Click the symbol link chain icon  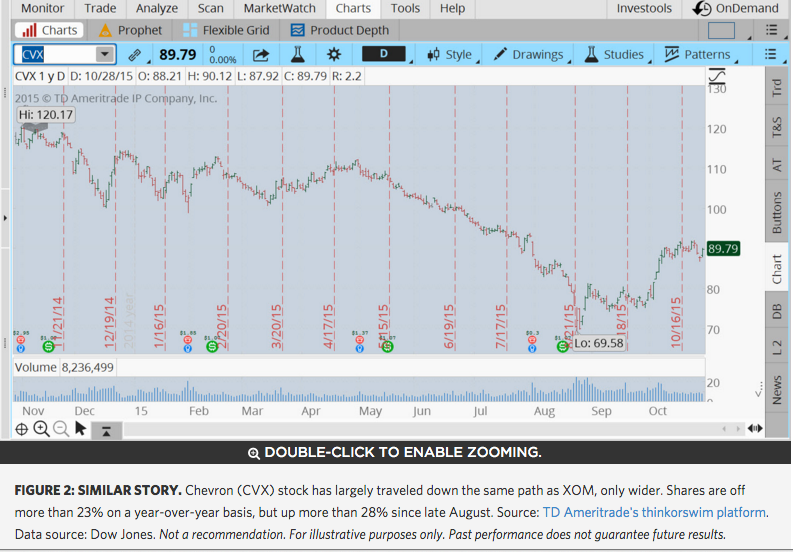[135, 55]
